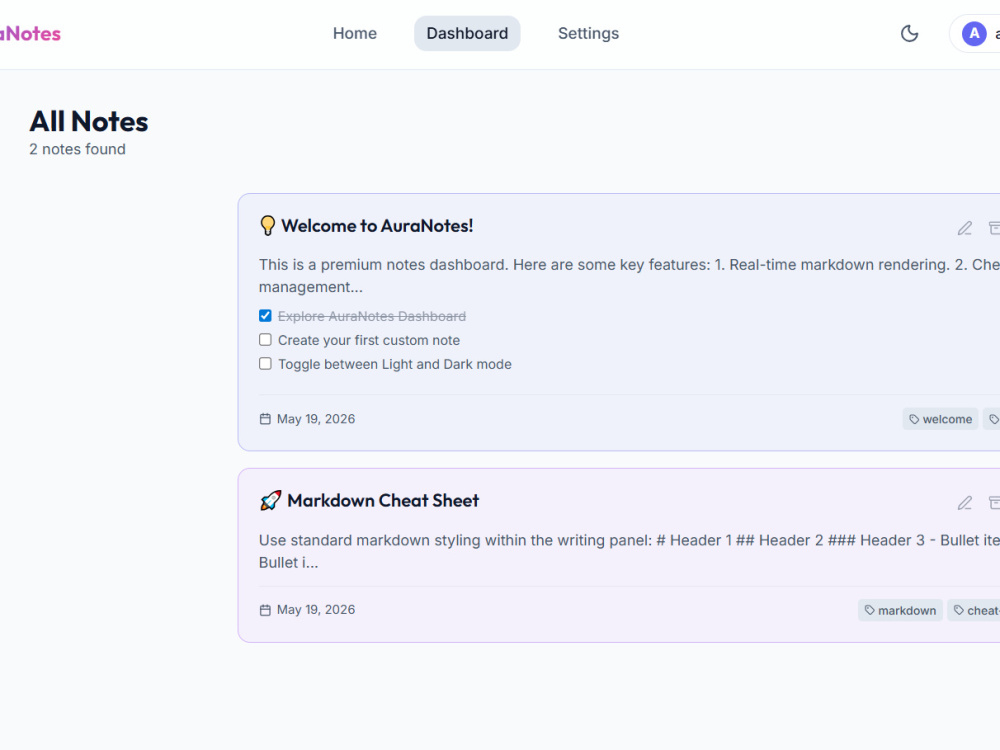1000x750 pixels.
Task: Go to the Home tab
Action: click(x=355, y=33)
